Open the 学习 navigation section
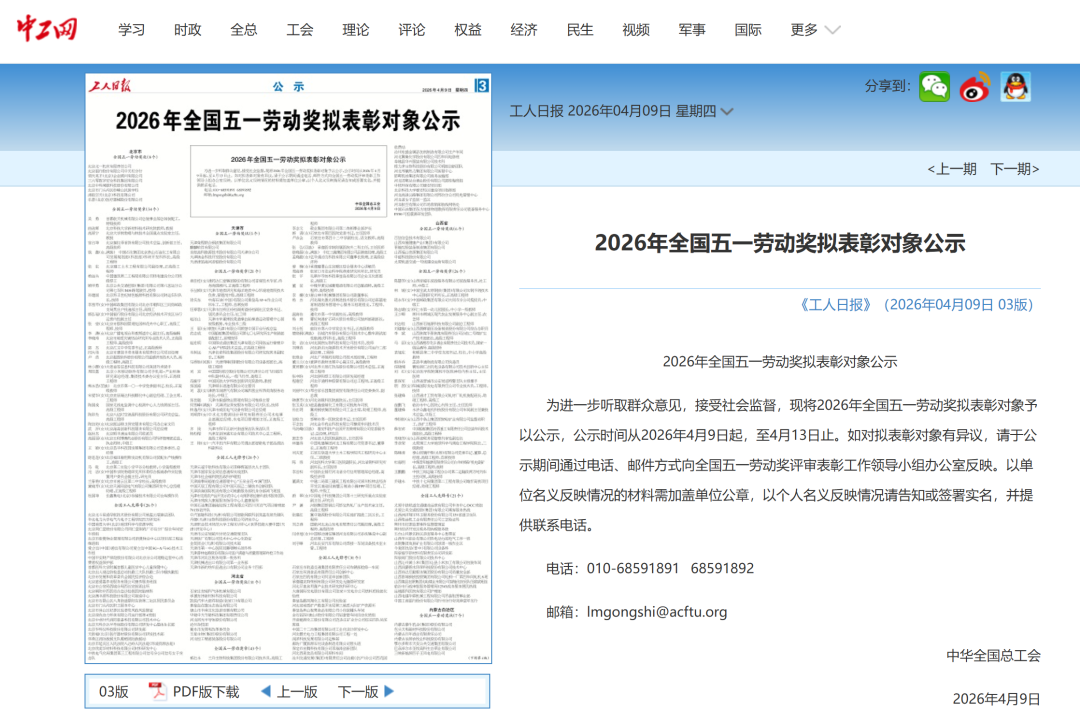The height and width of the screenshot is (724, 1080). 131,30
